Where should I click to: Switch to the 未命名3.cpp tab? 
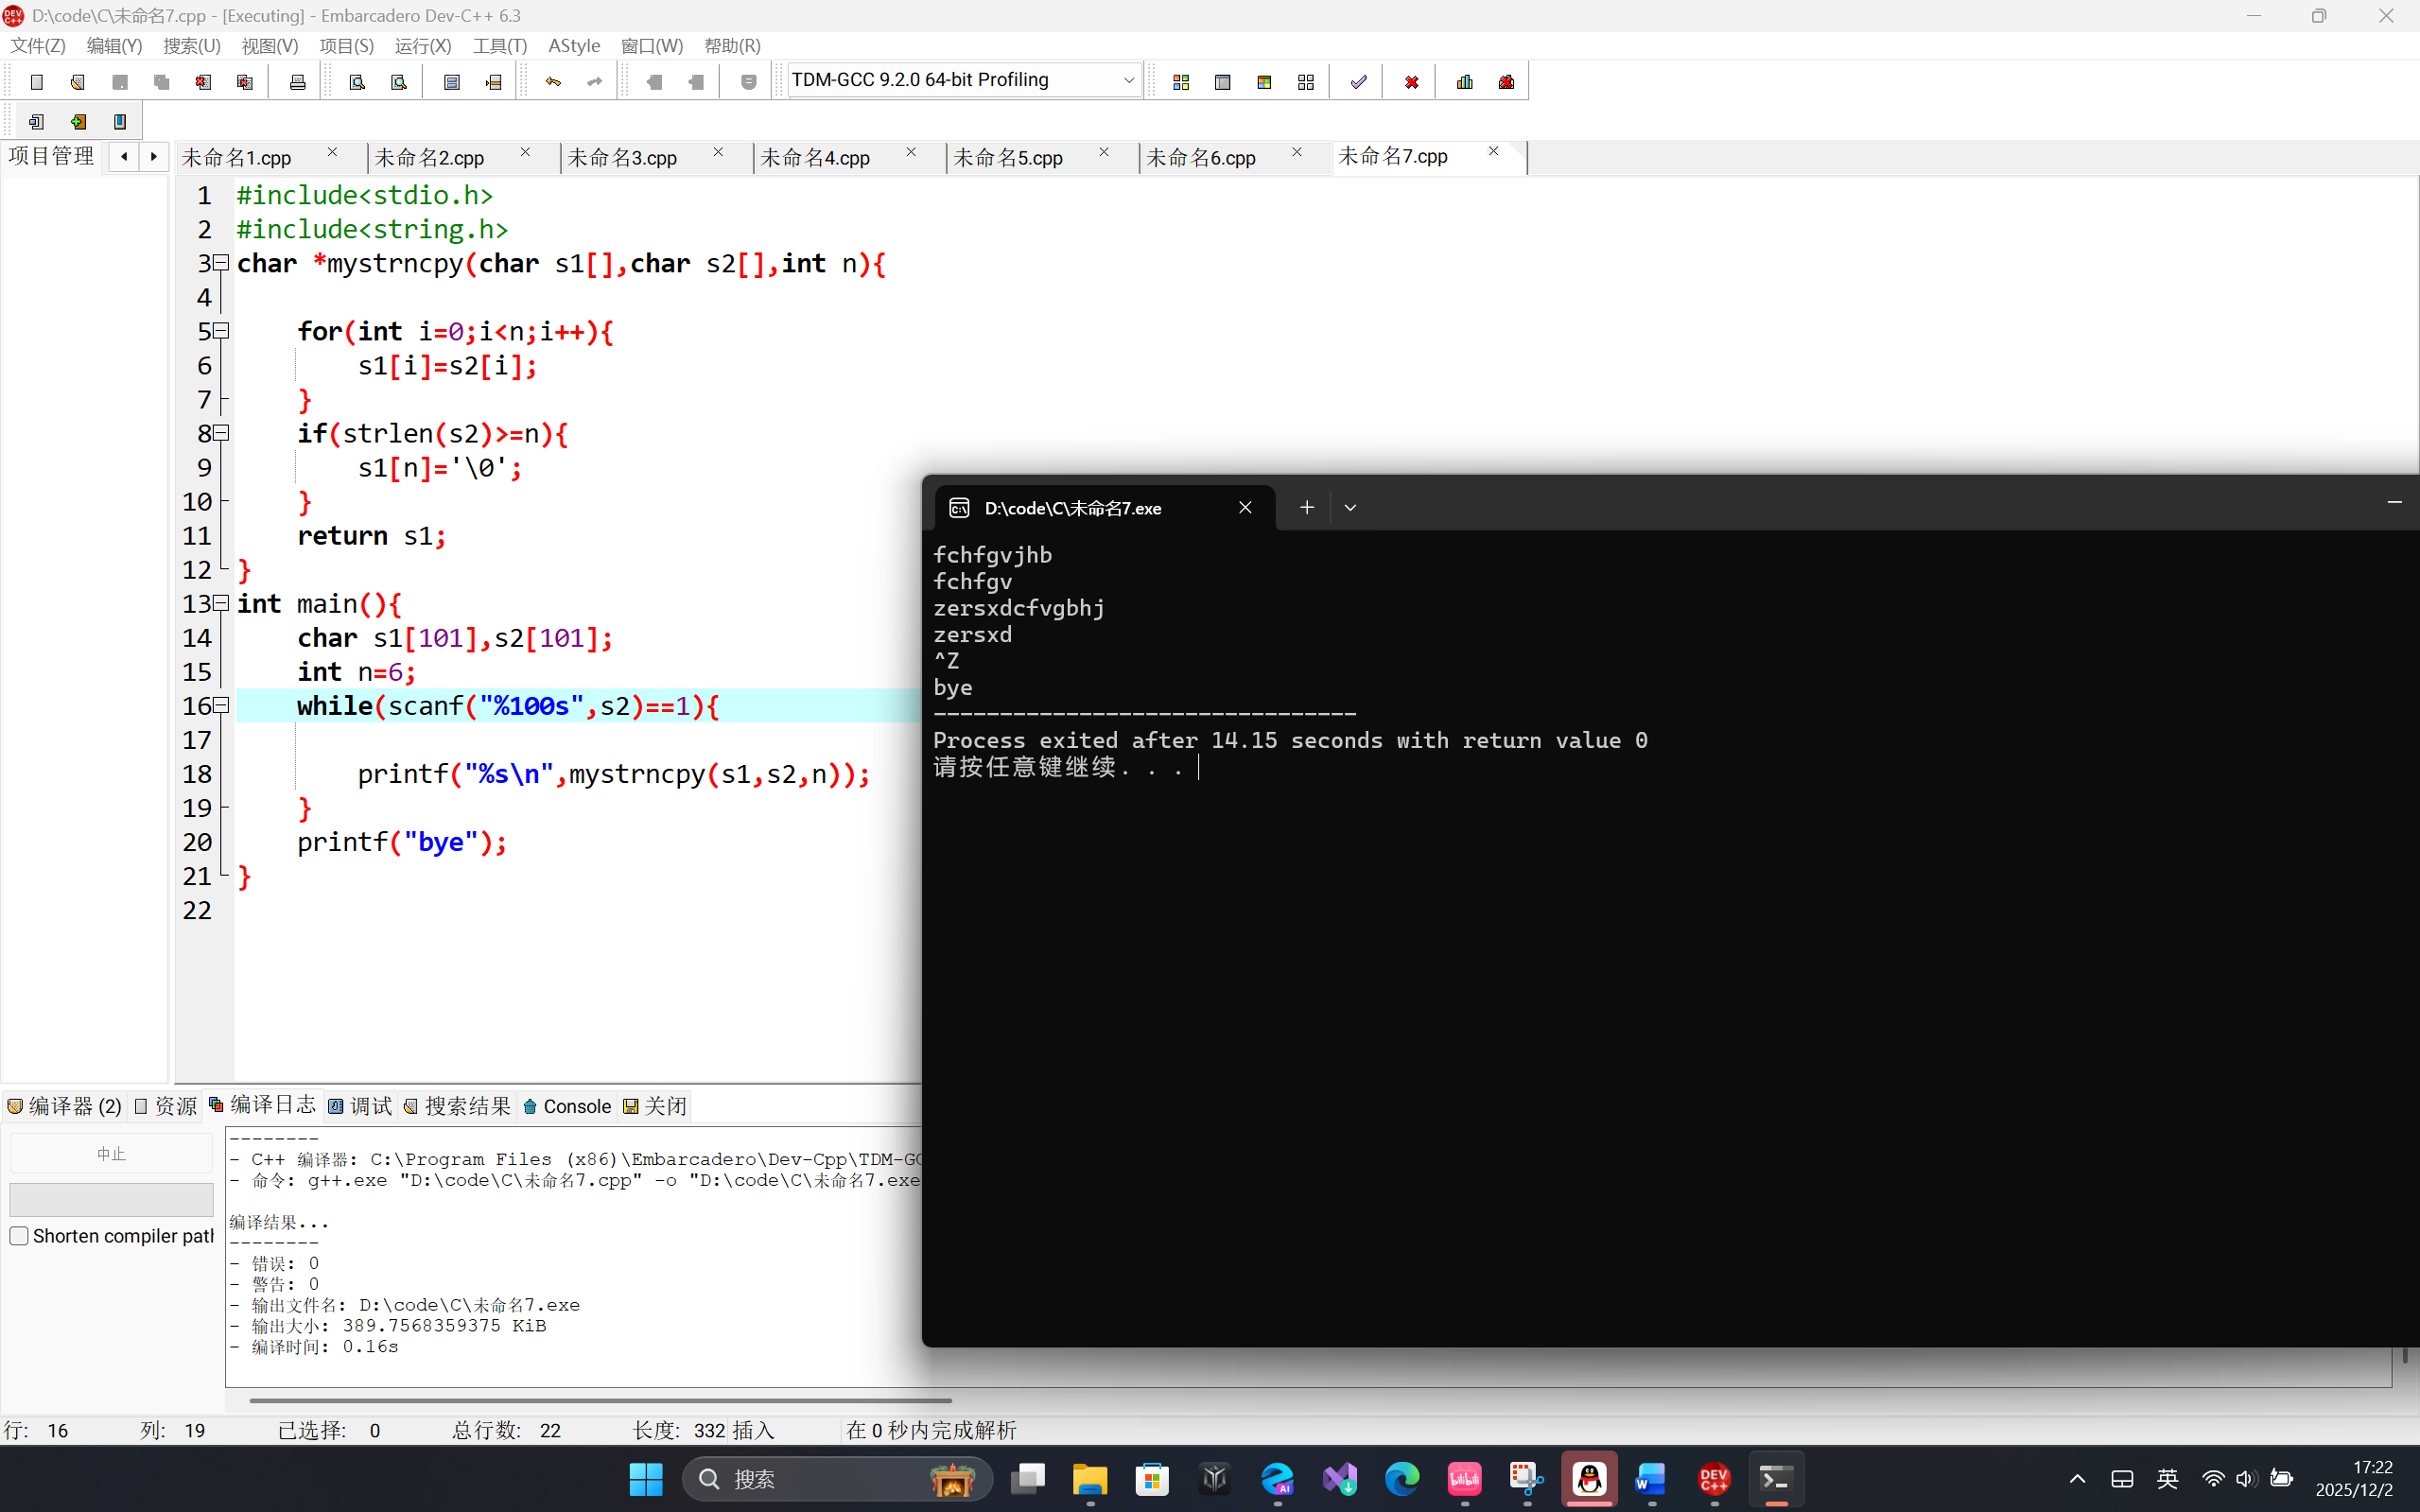coord(623,158)
